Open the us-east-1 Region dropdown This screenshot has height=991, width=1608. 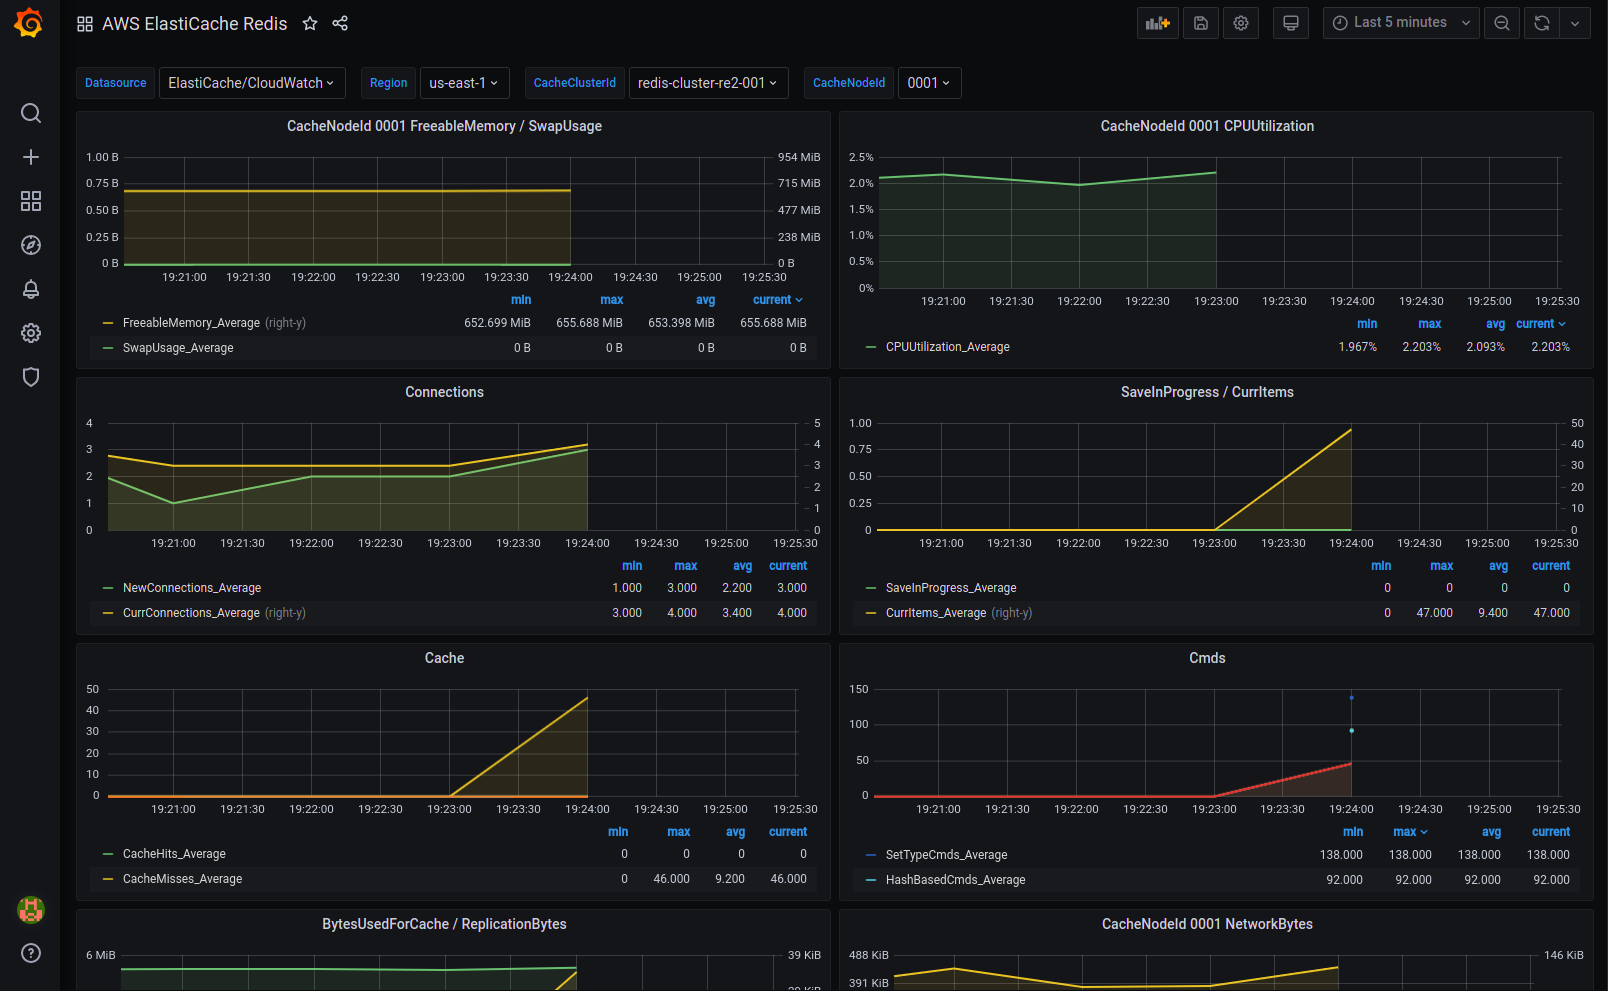[x=465, y=83]
